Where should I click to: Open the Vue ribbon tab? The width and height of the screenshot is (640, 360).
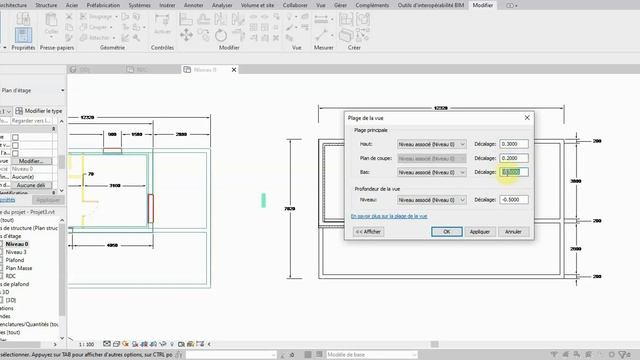[x=321, y=5]
